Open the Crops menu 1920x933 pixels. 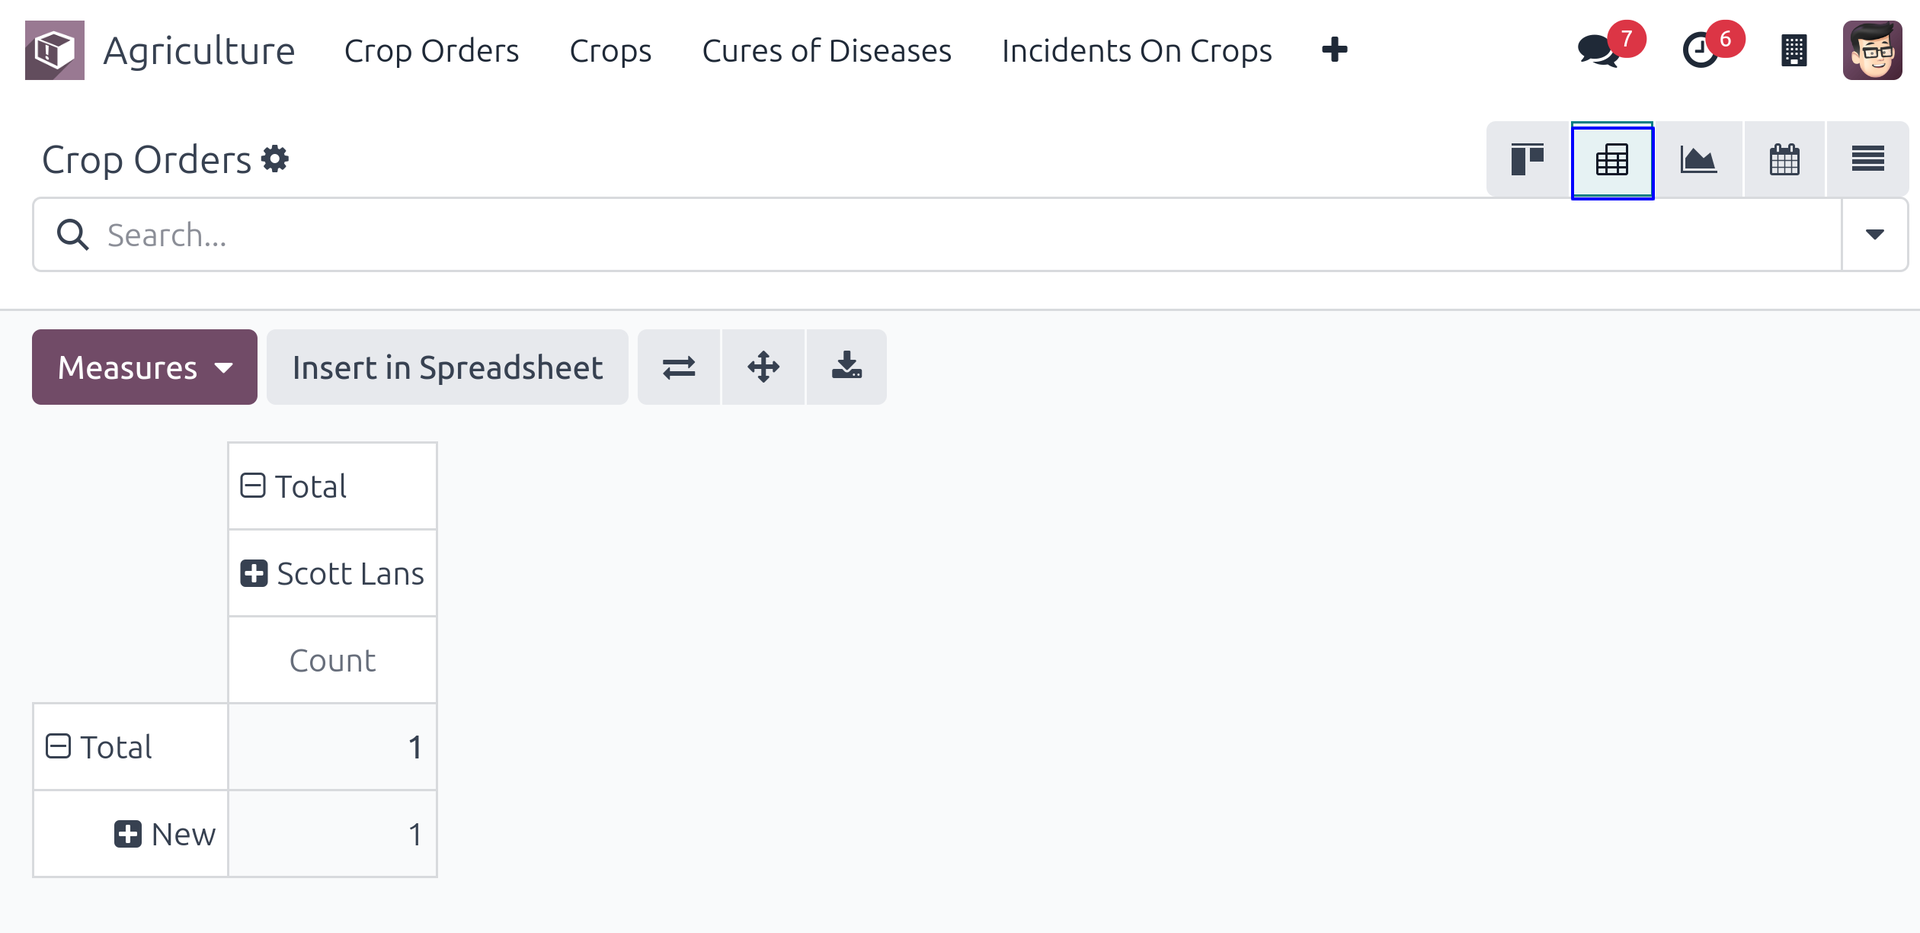click(610, 51)
